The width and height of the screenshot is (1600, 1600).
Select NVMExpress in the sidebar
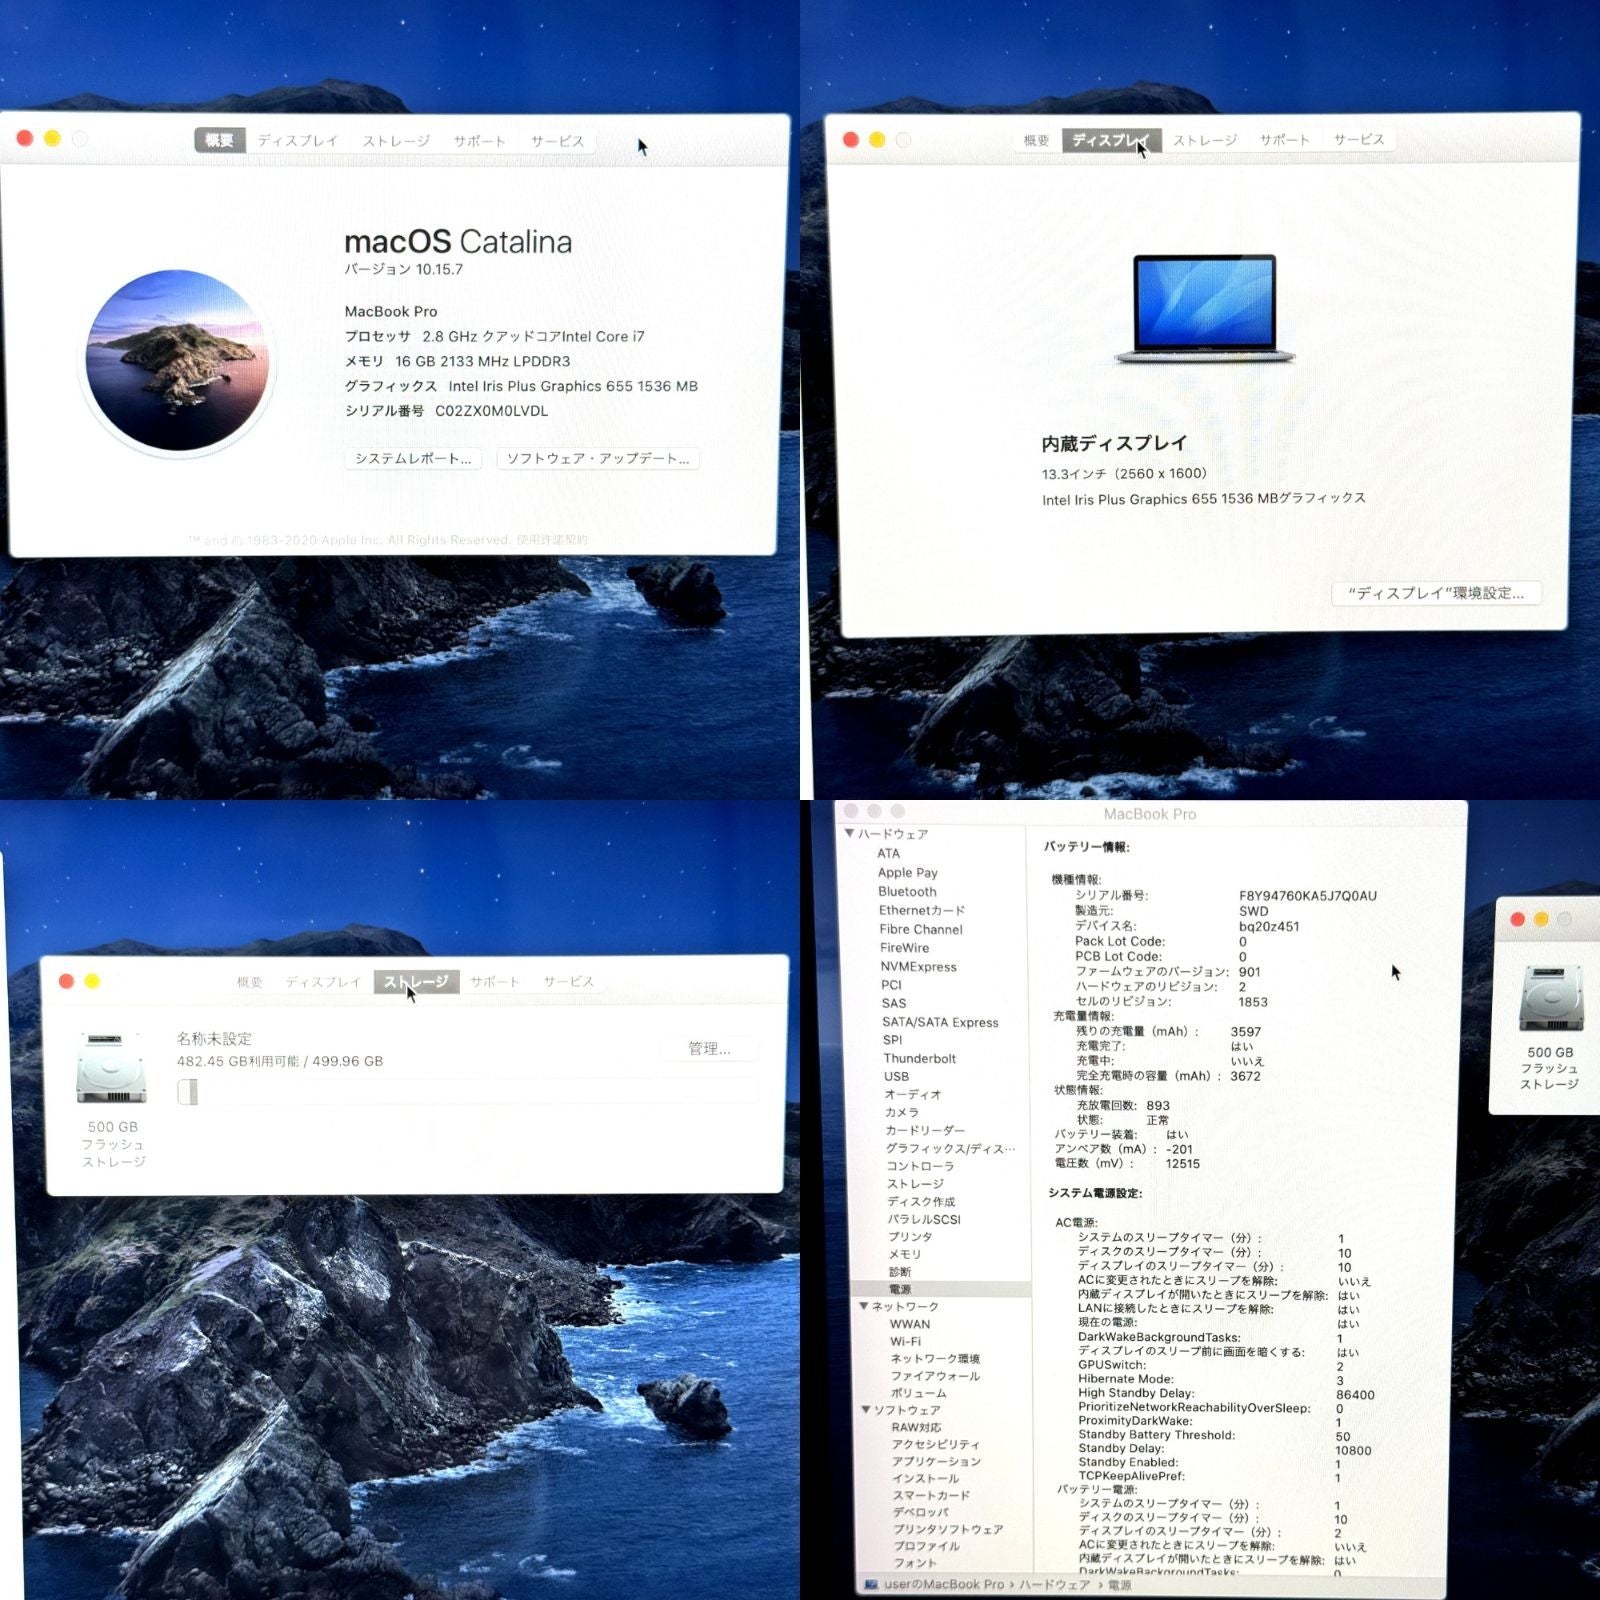(x=919, y=967)
